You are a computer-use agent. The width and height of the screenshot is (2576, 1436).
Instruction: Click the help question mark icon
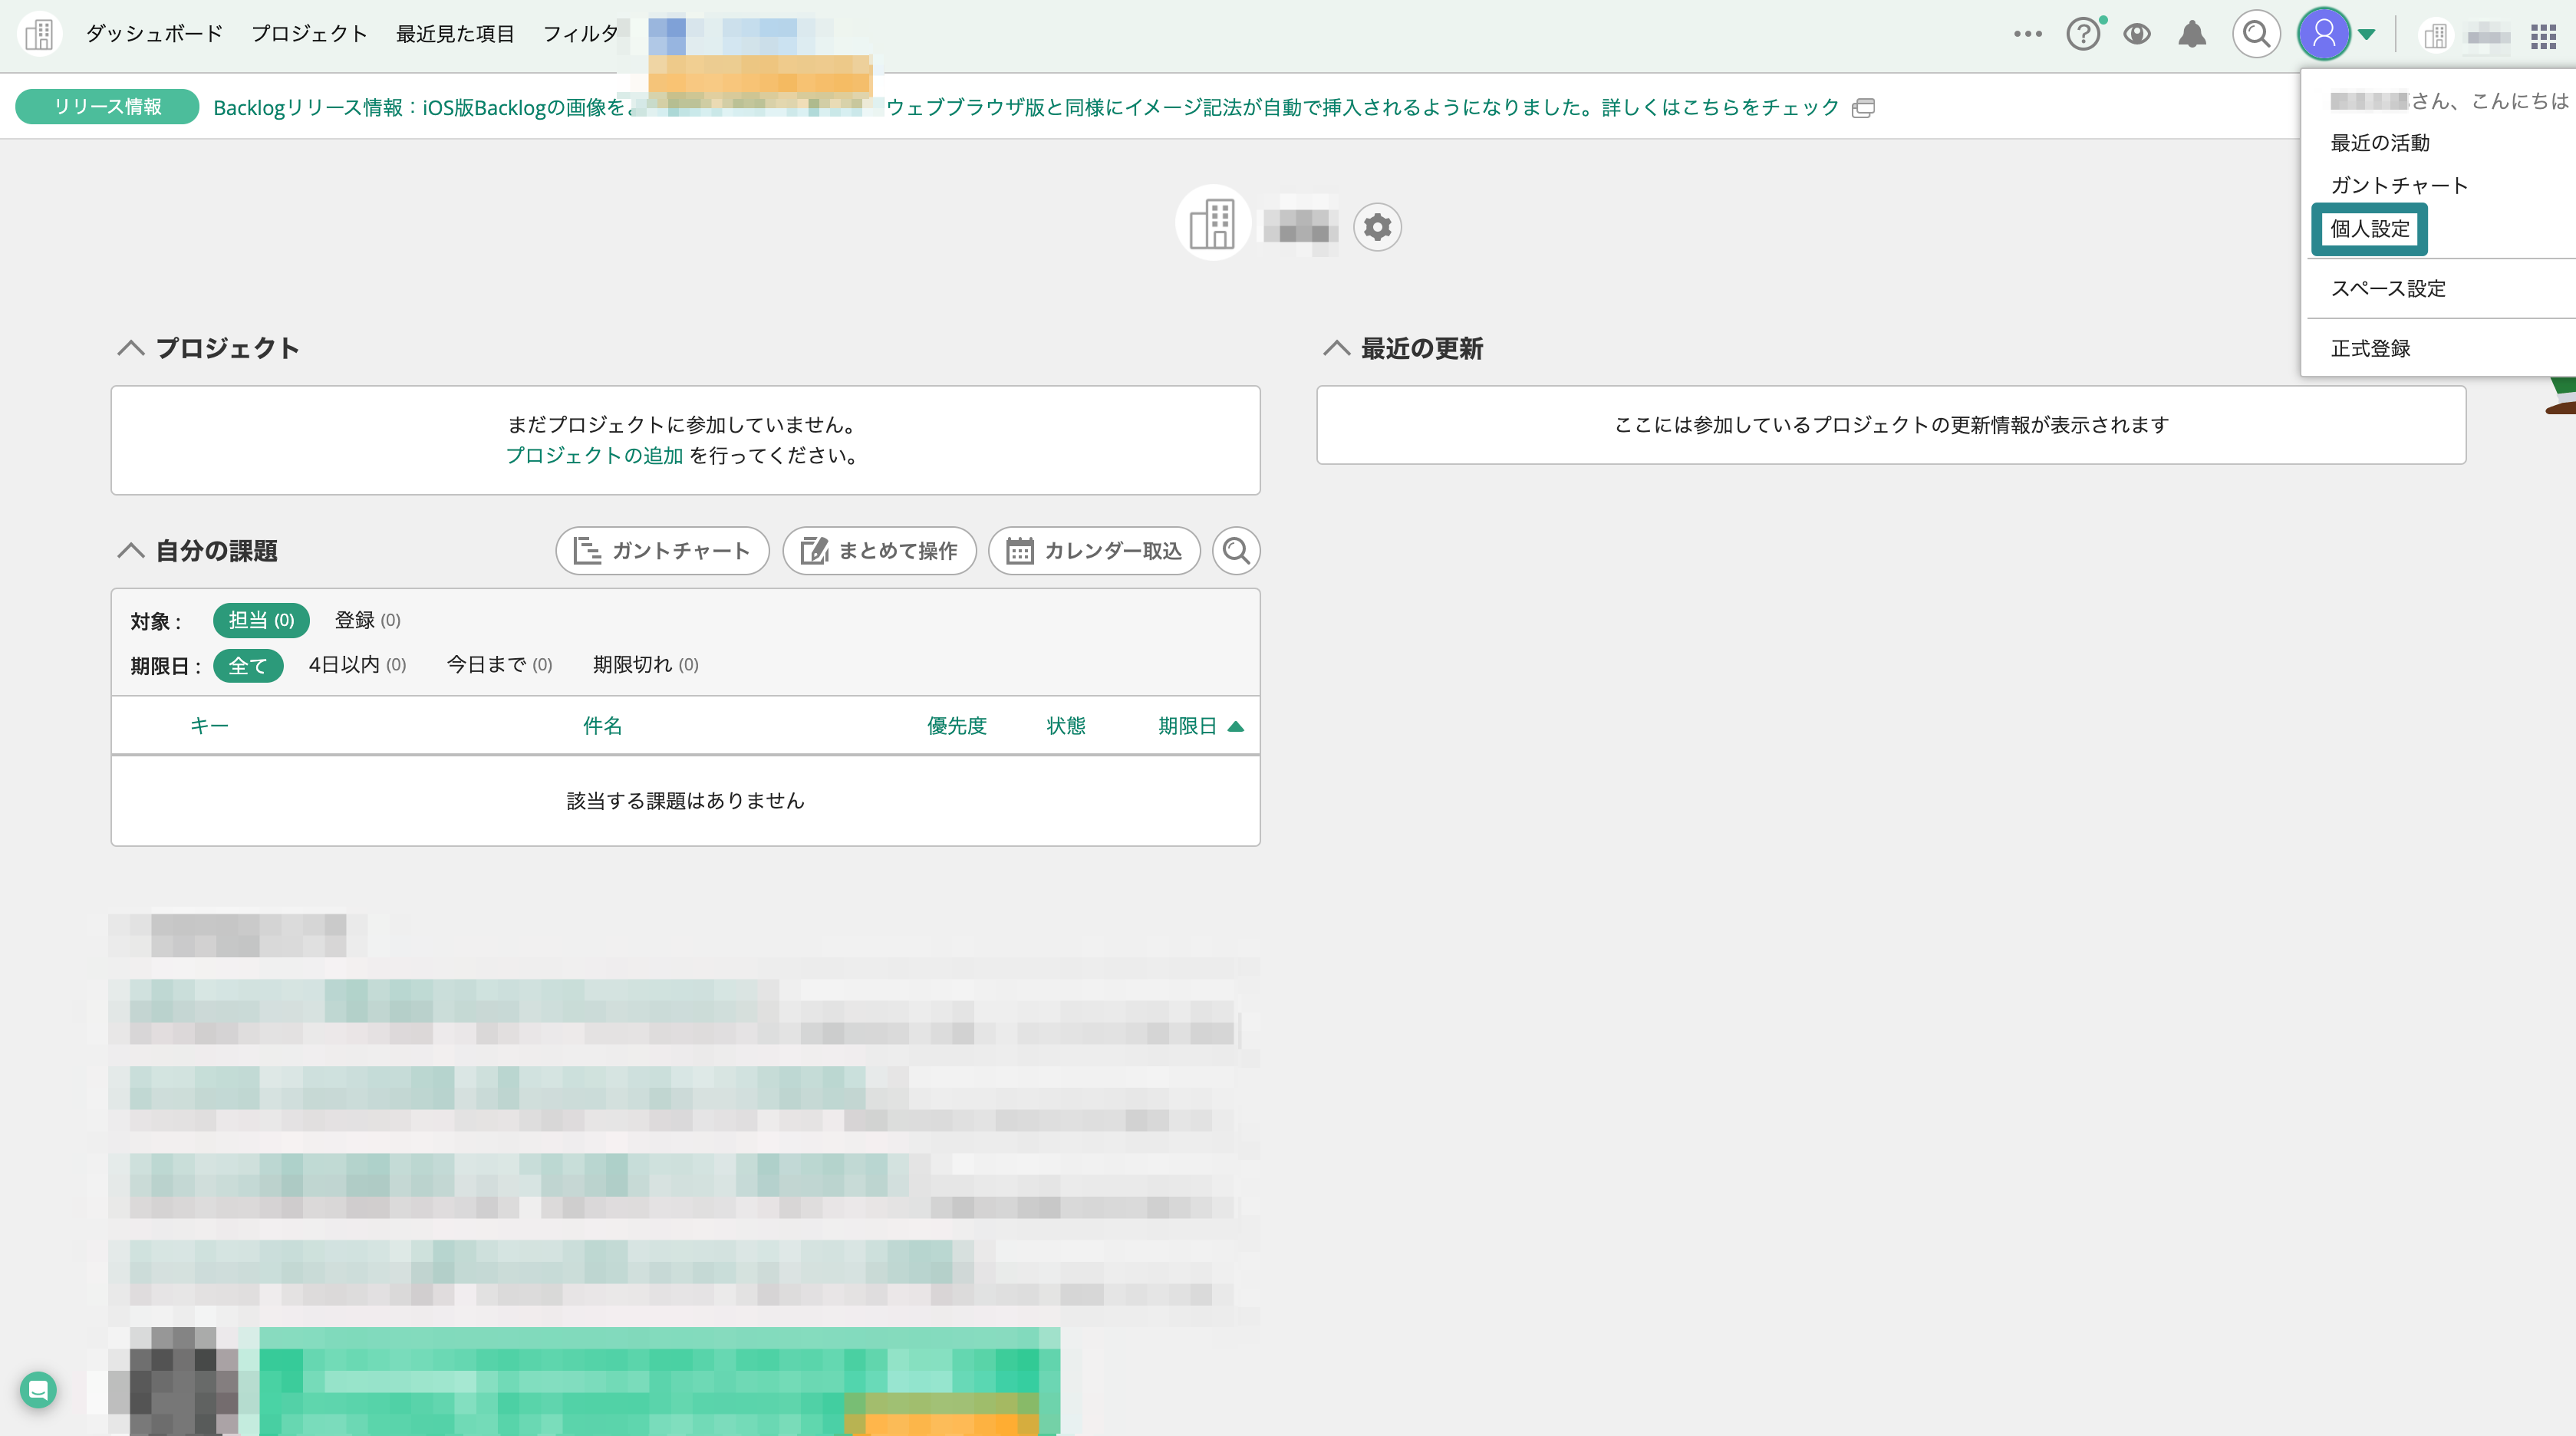click(2083, 35)
